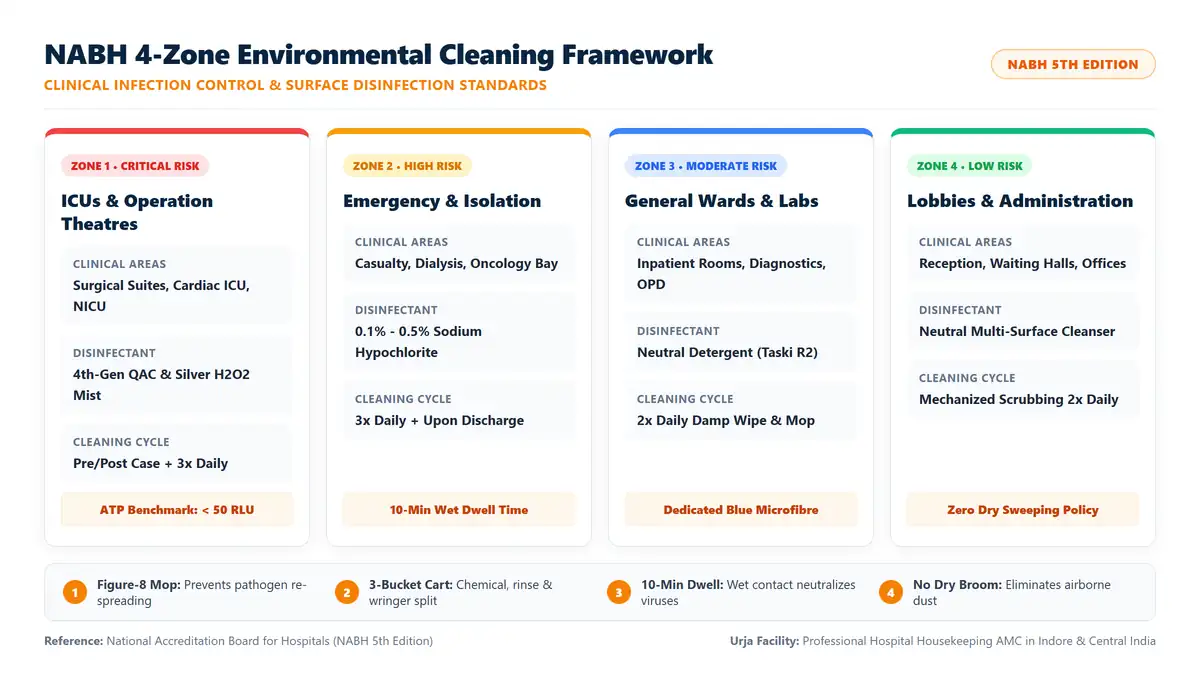Click the 10-Min Wet Dwell Time banner
The width and height of the screenshot is (1200, 675).
(459, 510)
